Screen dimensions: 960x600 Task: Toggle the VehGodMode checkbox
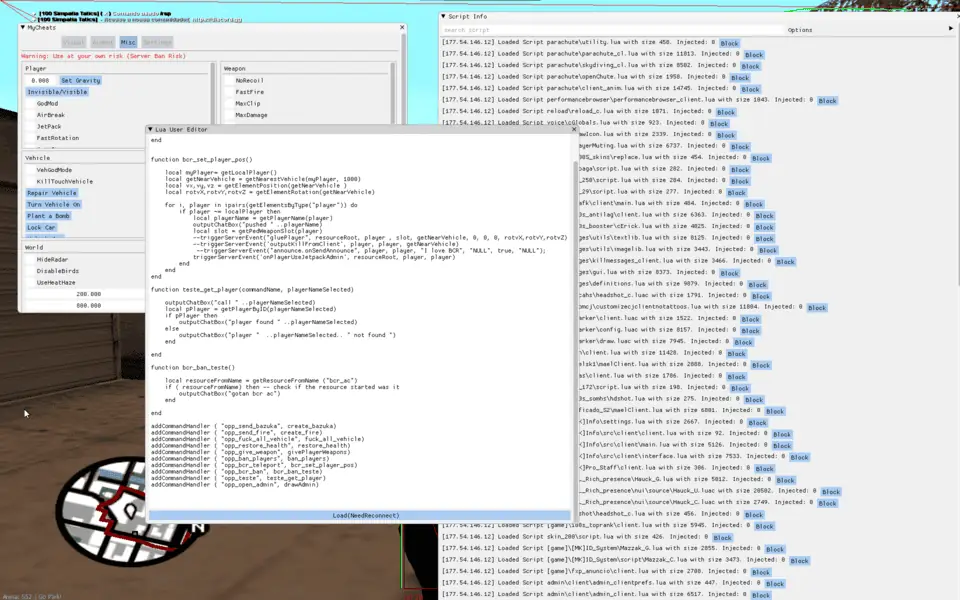pyautogui.click(x=29, y=170)
